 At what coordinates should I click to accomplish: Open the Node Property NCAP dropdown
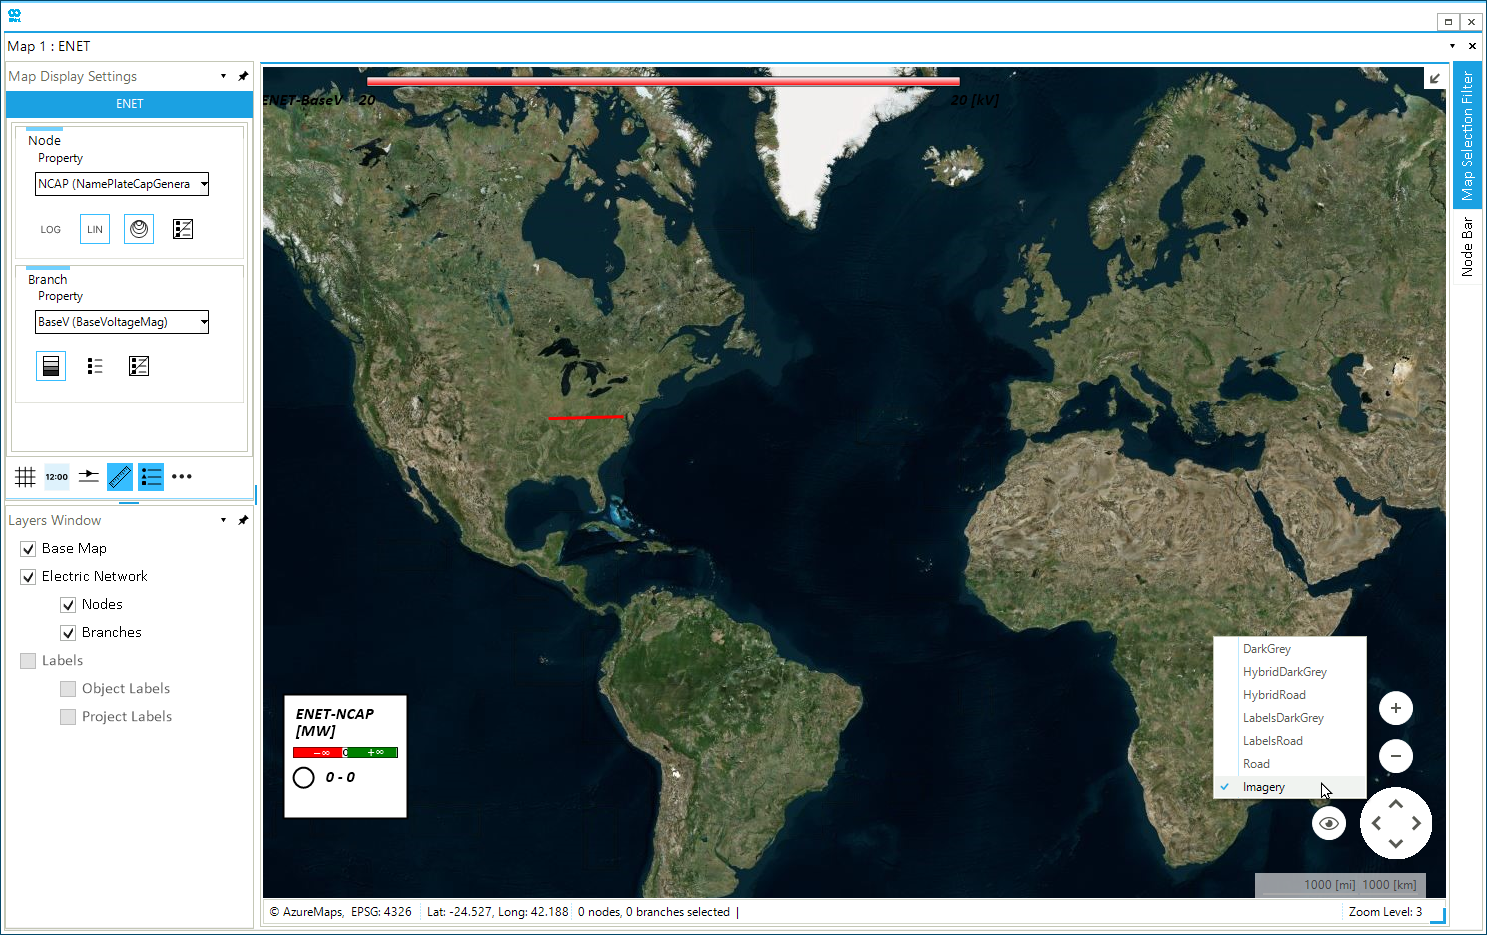(x=122, y=184)
